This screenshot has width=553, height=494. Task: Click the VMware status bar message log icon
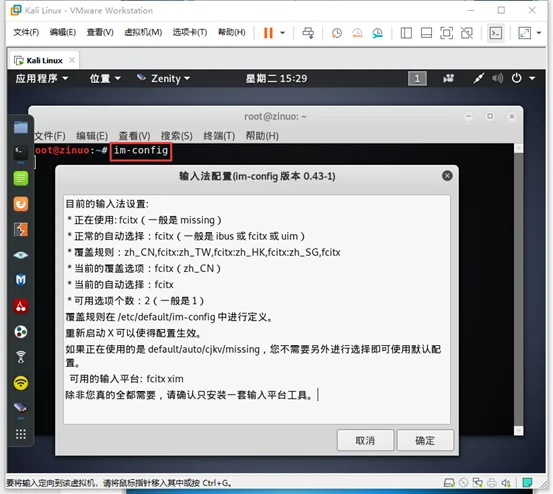[x=527, y=483]
